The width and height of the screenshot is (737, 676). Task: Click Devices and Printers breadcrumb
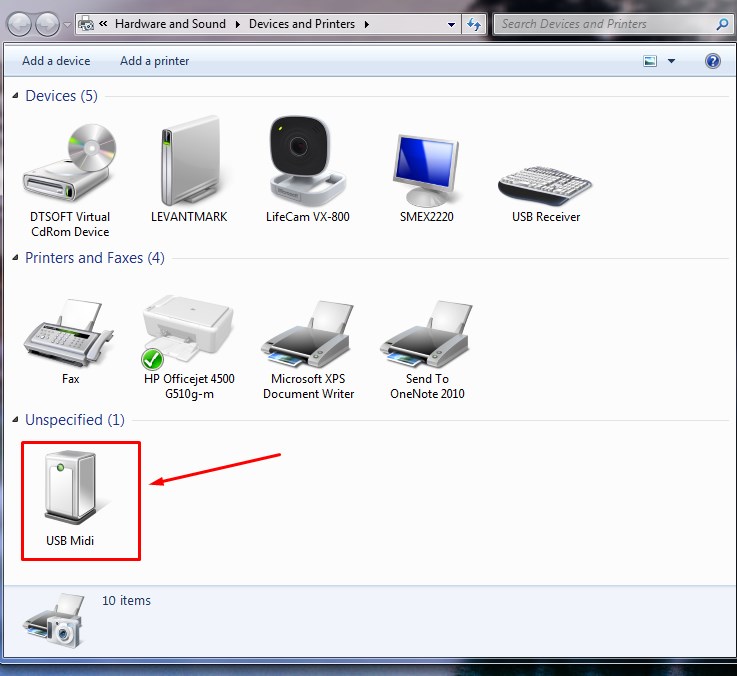click(302, 24)
